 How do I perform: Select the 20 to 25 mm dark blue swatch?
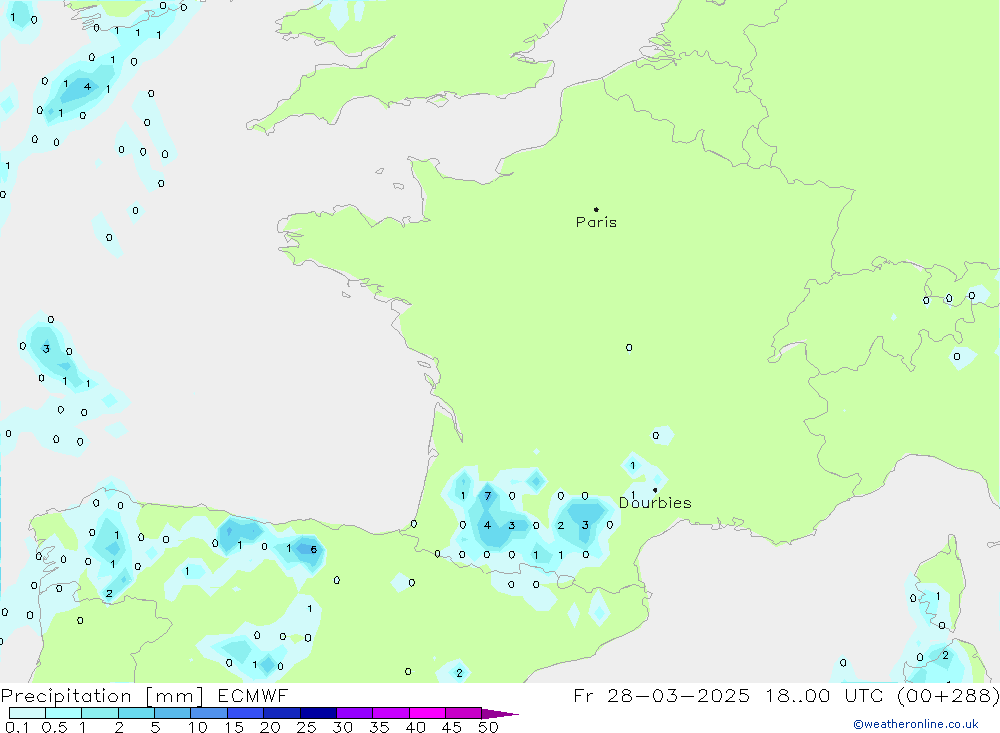(281, 713)
